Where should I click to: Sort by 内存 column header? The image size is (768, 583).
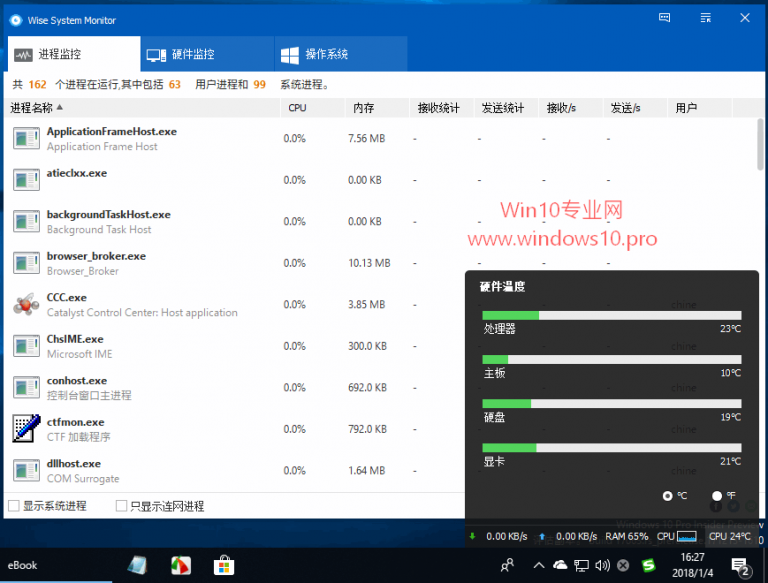click(x=377, y=108)
